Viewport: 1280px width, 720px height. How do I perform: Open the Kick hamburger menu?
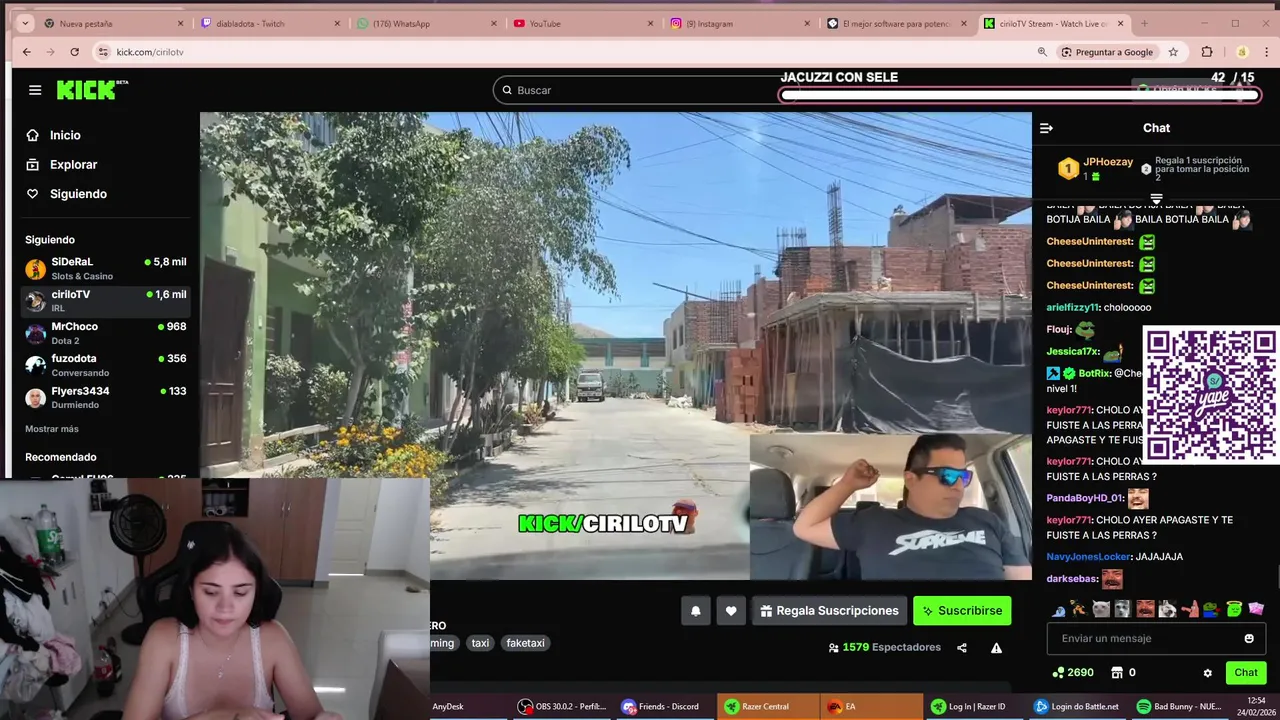pos(35,90)
